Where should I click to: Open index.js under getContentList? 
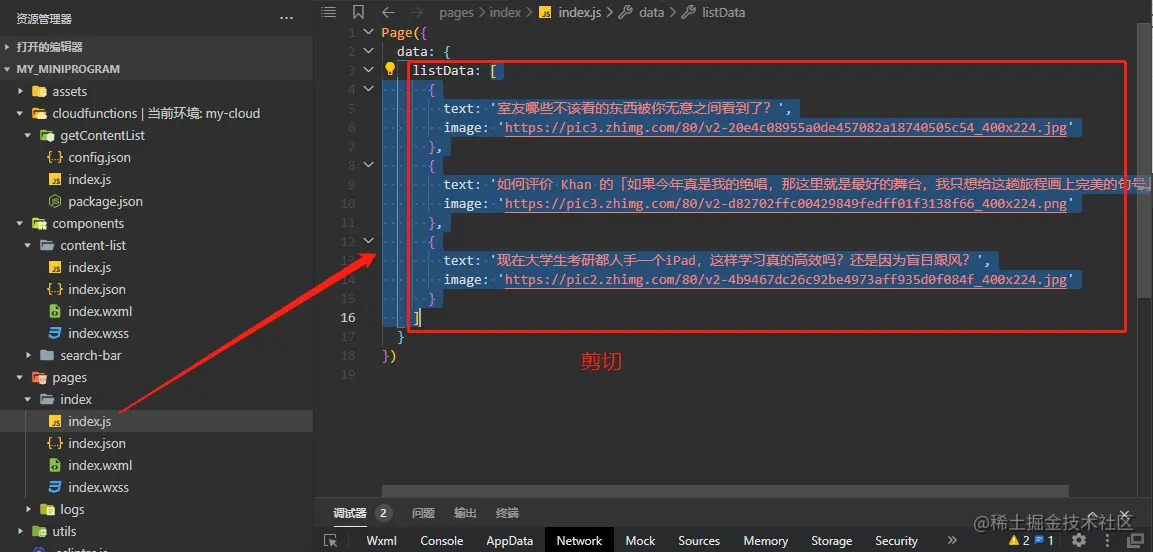click(x=90, y=179)
